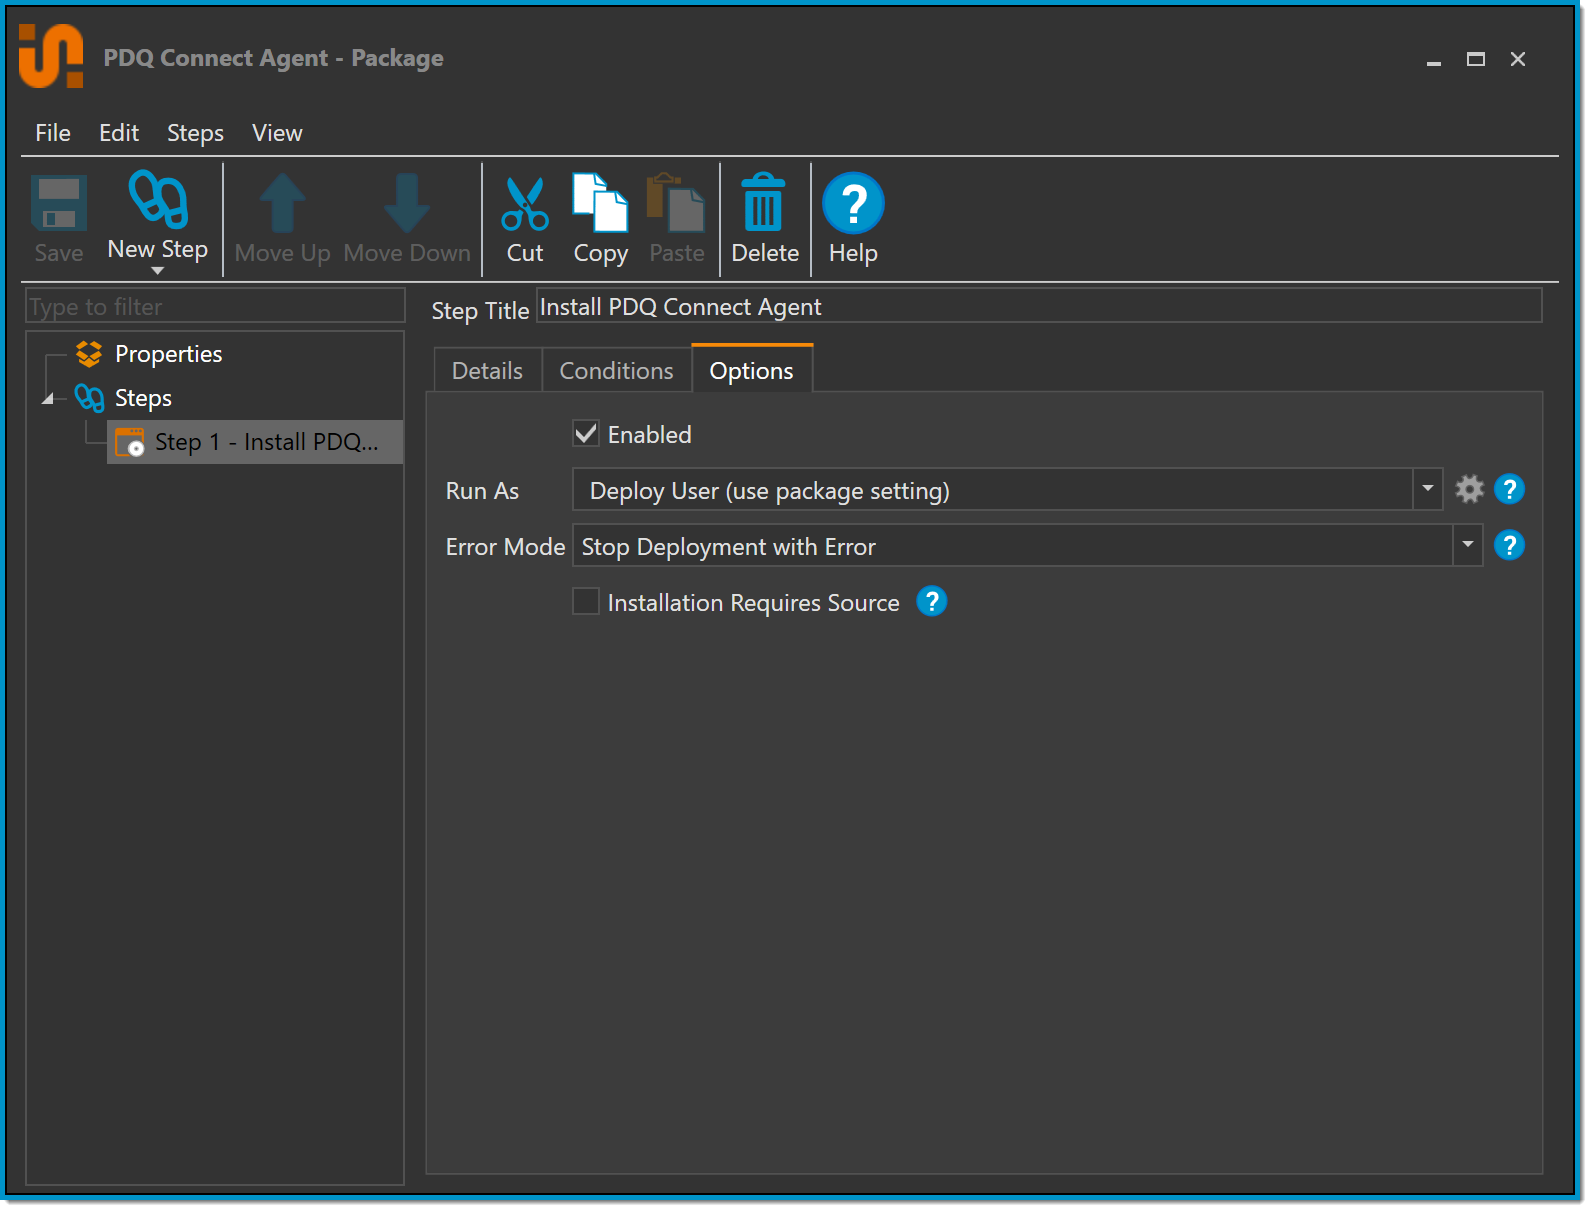Image resolution: width=1590 pixels, height=1210 pixels.
Task: Click the Move Up arrow icon
Action: (282, 203)
